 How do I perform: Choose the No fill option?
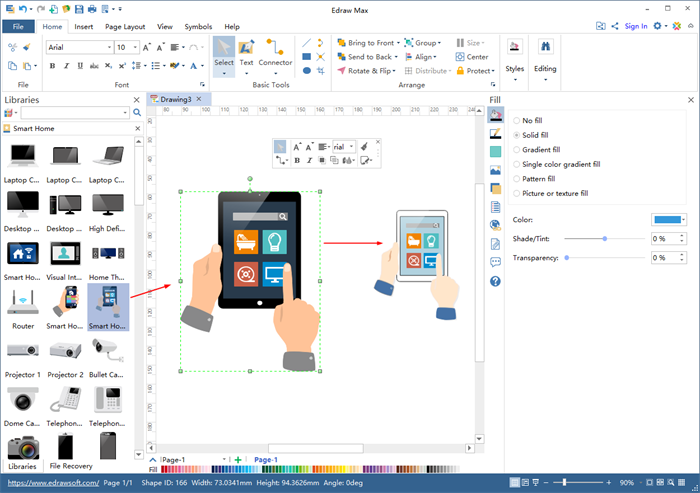pos(516,120)
